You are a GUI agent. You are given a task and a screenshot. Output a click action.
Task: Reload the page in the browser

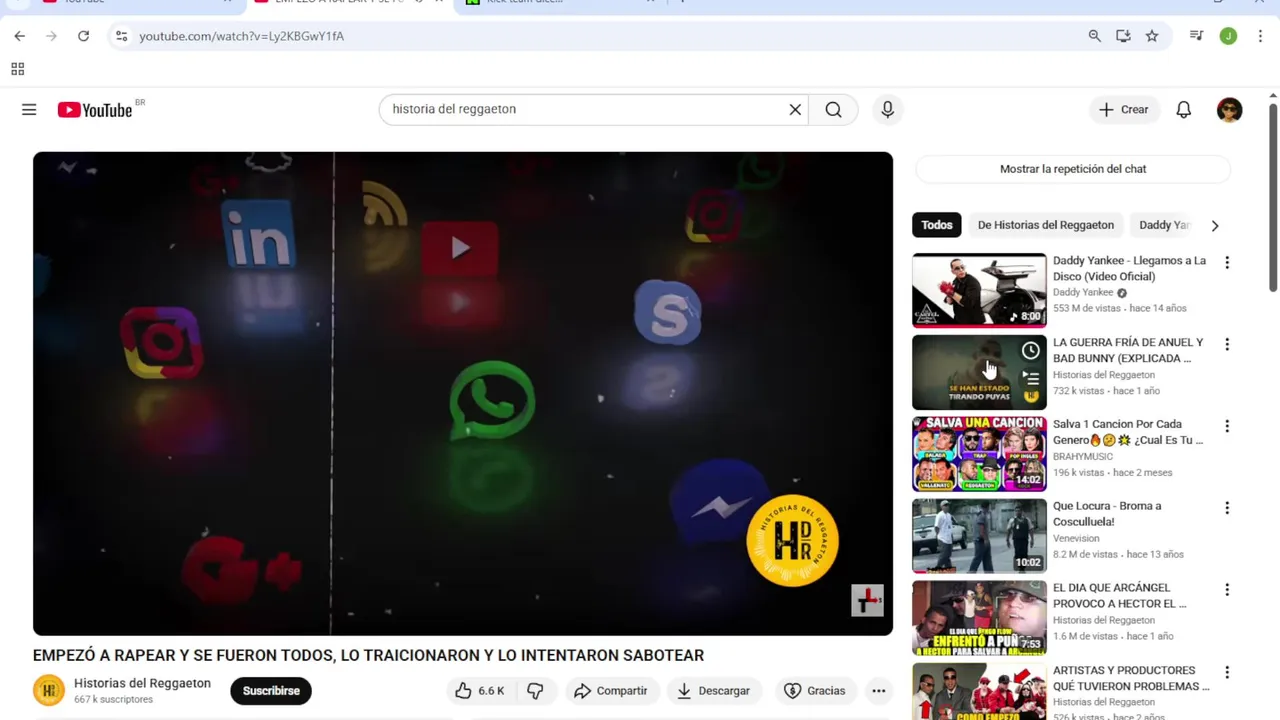(83, 36)
